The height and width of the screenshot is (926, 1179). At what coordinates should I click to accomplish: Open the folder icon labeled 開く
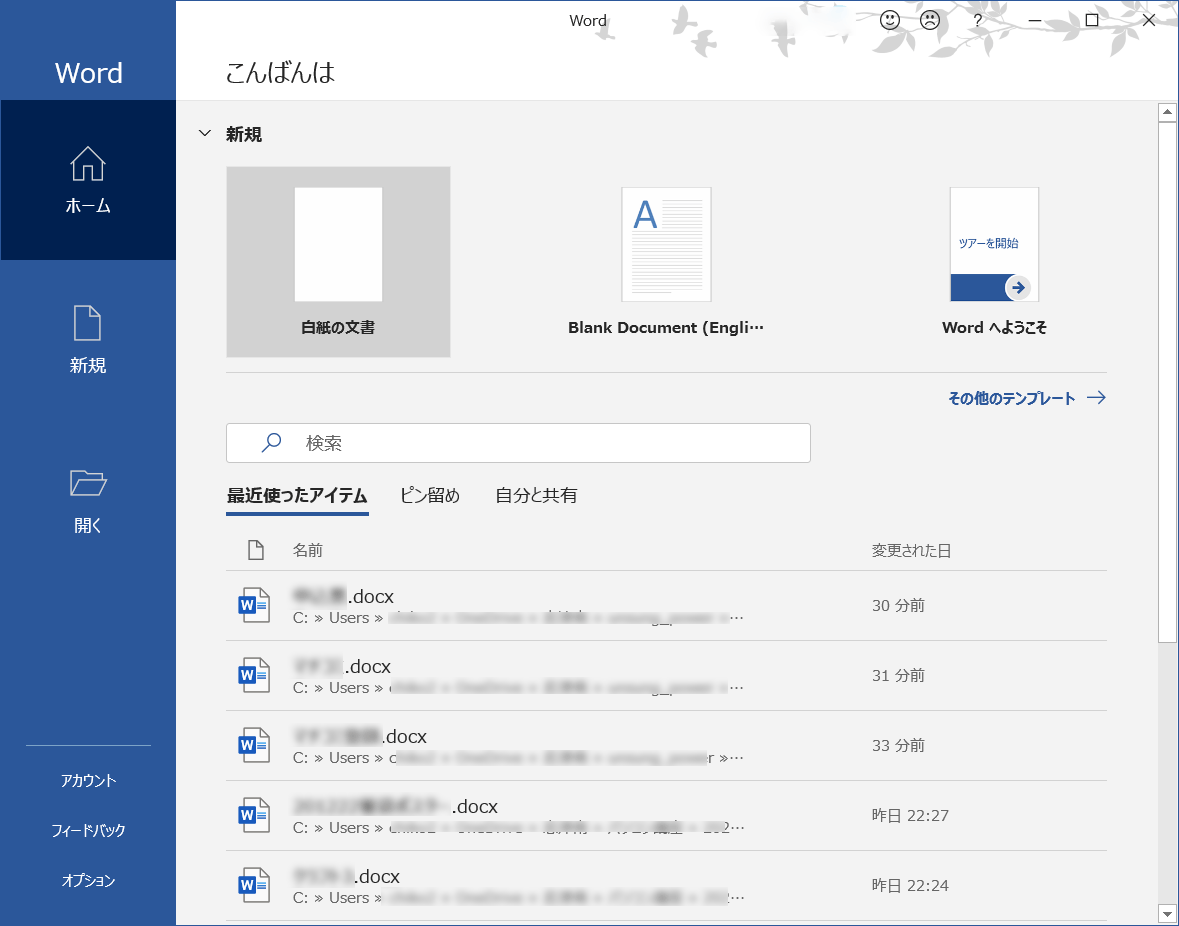tap(88, 483)
